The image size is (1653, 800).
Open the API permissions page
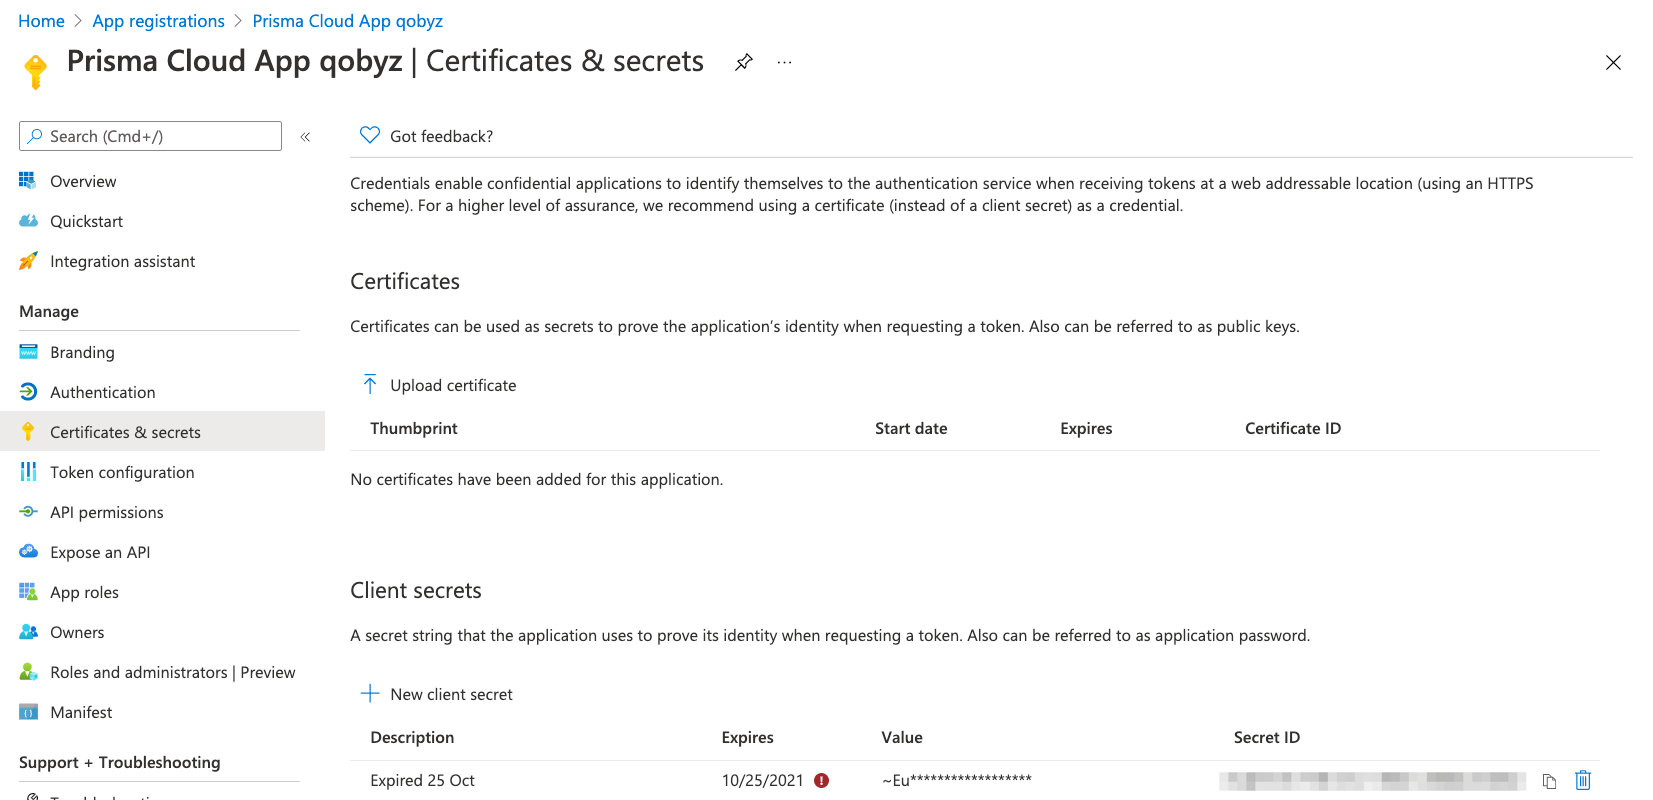[106, 512]
